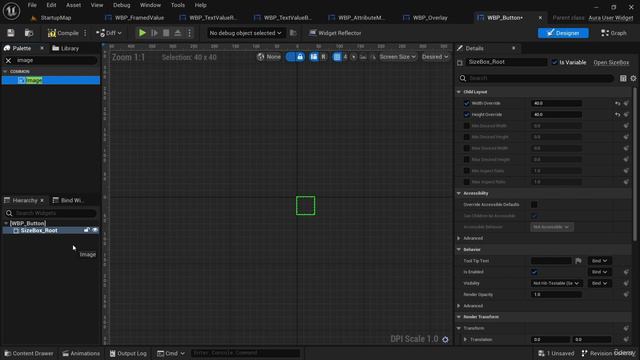
Task: Click the widget name SizeBox_Root field
Action: pos(506,62)
